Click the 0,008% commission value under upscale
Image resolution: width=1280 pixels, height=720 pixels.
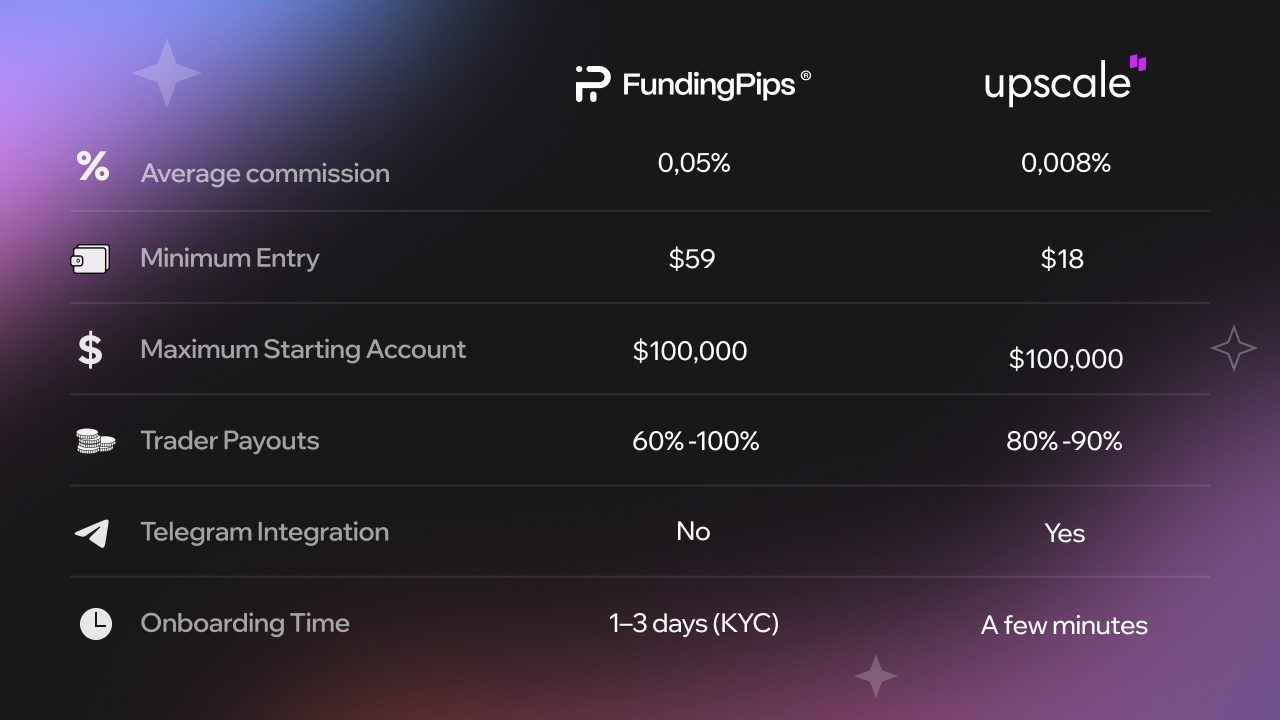(x=1066, y=163)
